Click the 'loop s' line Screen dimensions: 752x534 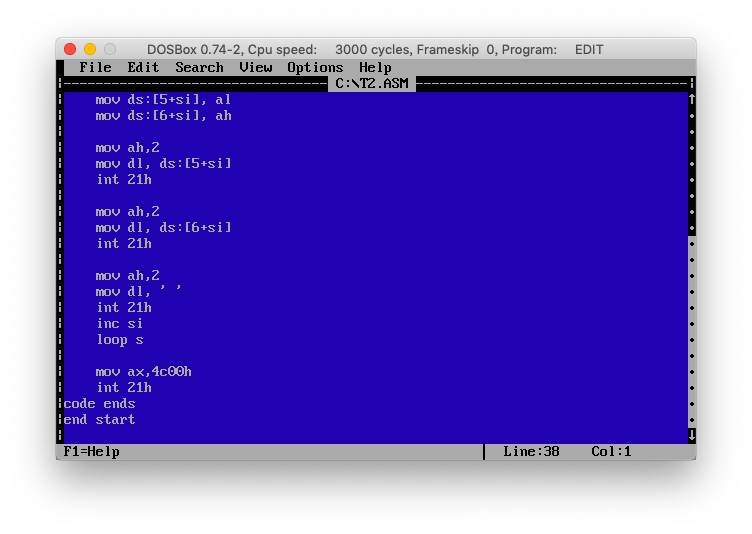[119, 340]
